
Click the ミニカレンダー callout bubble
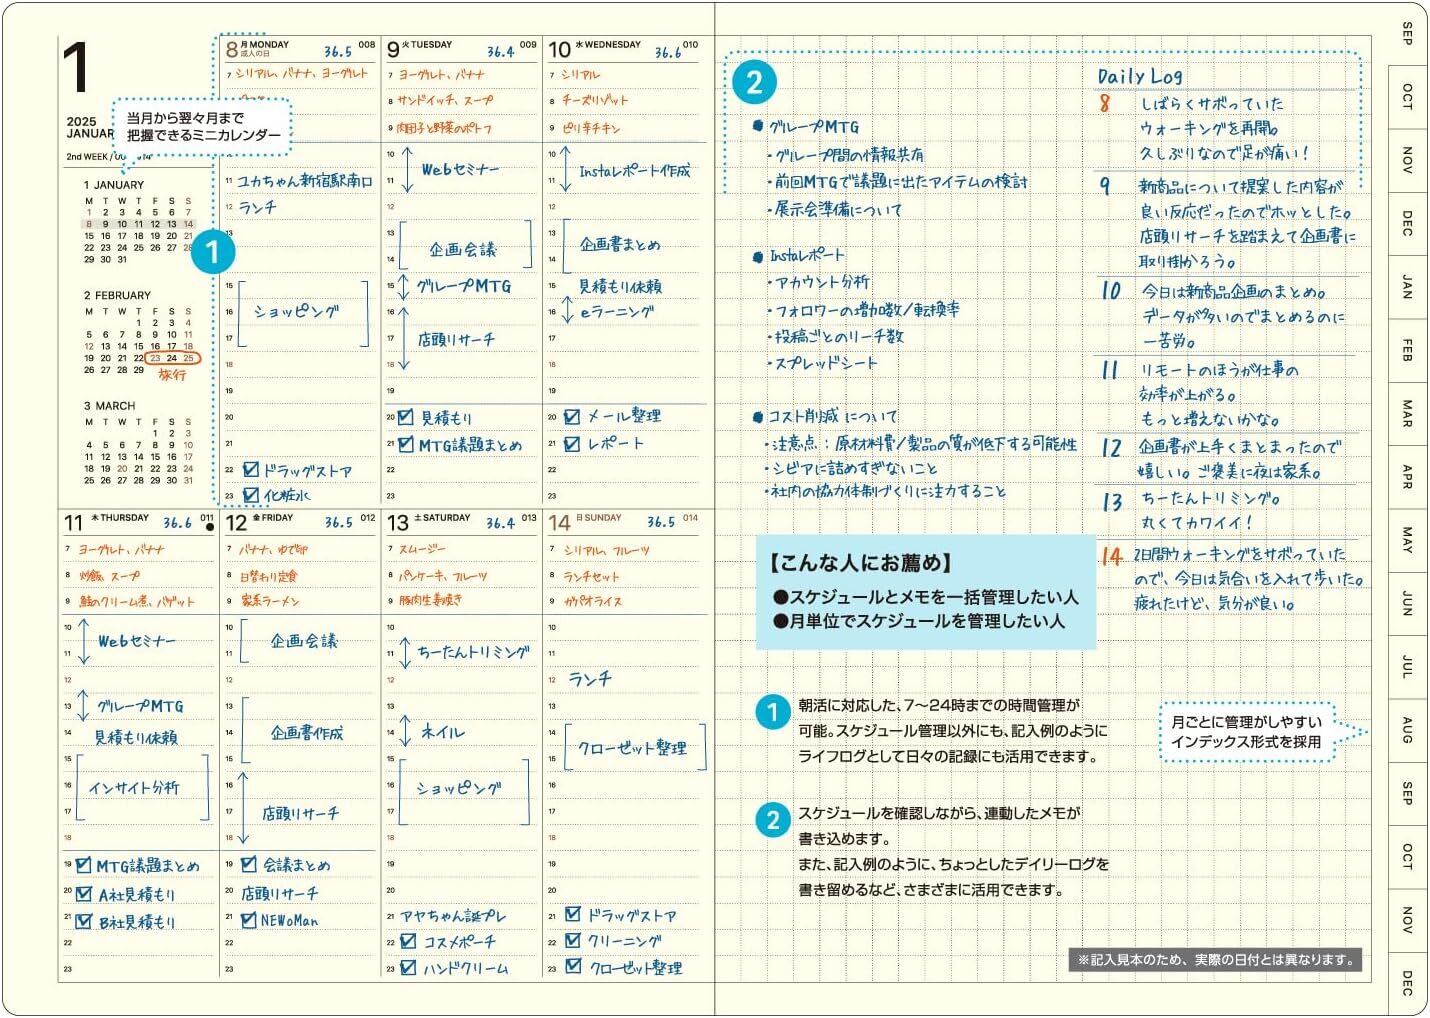click(x=203, y=126)
